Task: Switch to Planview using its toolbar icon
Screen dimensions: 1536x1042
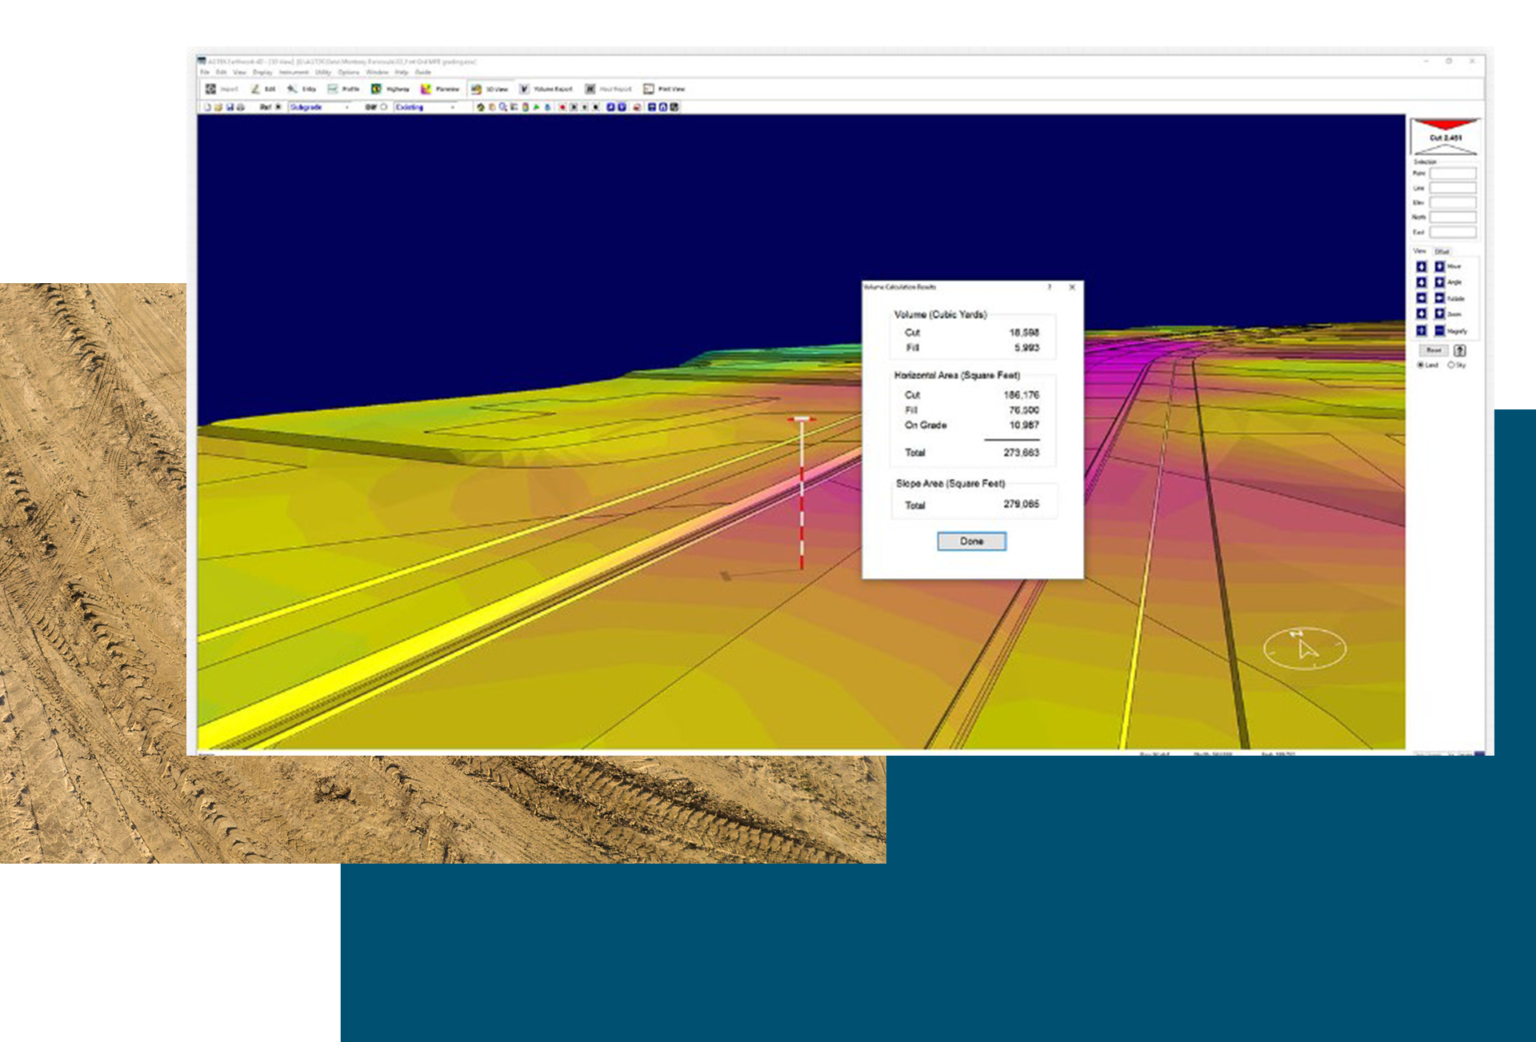Action: (424, 88)
